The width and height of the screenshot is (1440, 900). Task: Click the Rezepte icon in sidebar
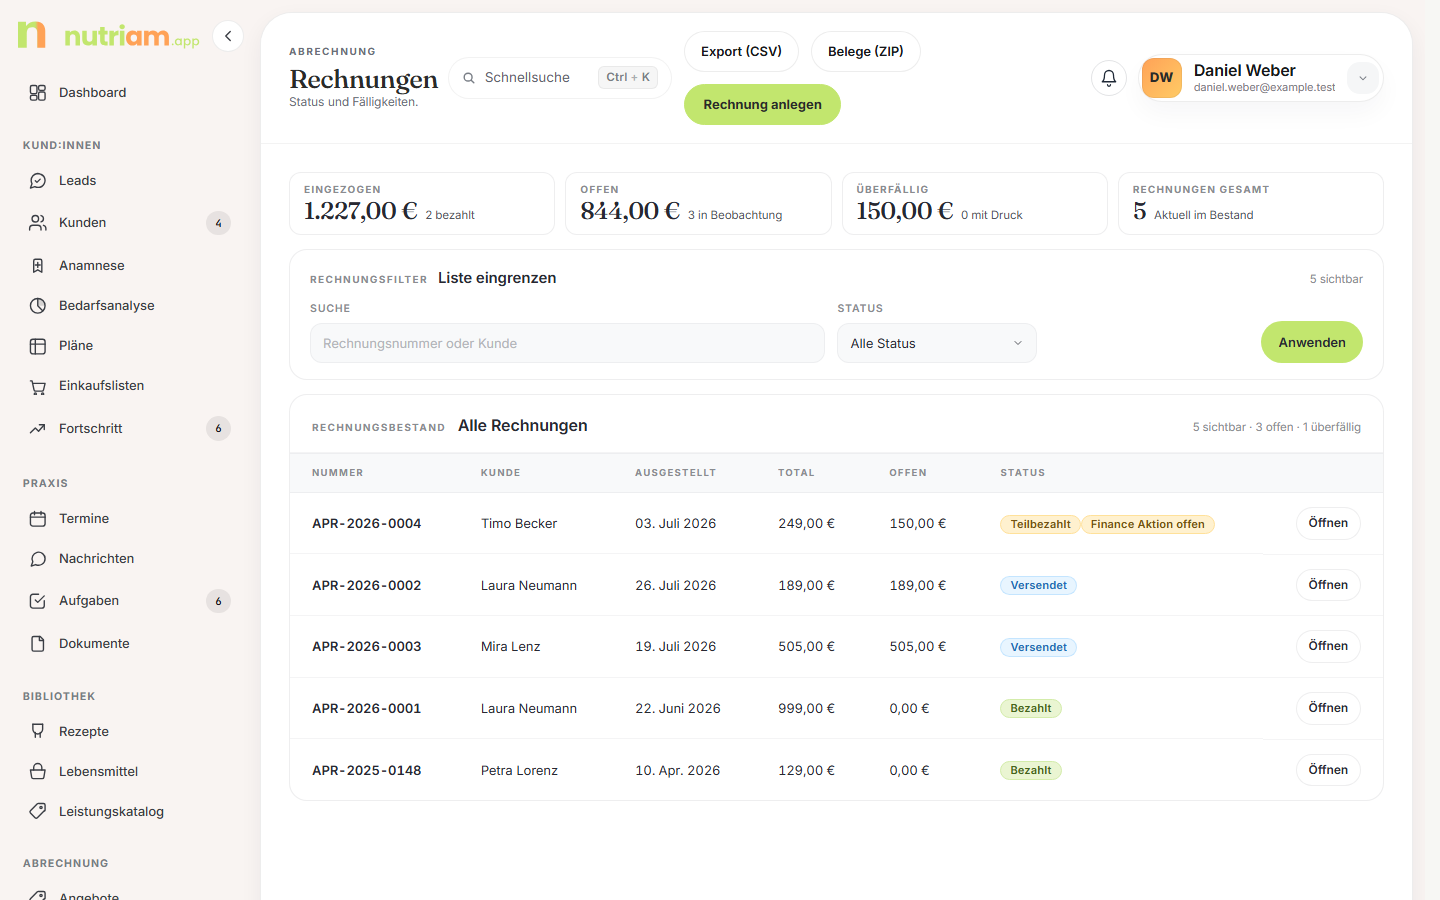38,732
